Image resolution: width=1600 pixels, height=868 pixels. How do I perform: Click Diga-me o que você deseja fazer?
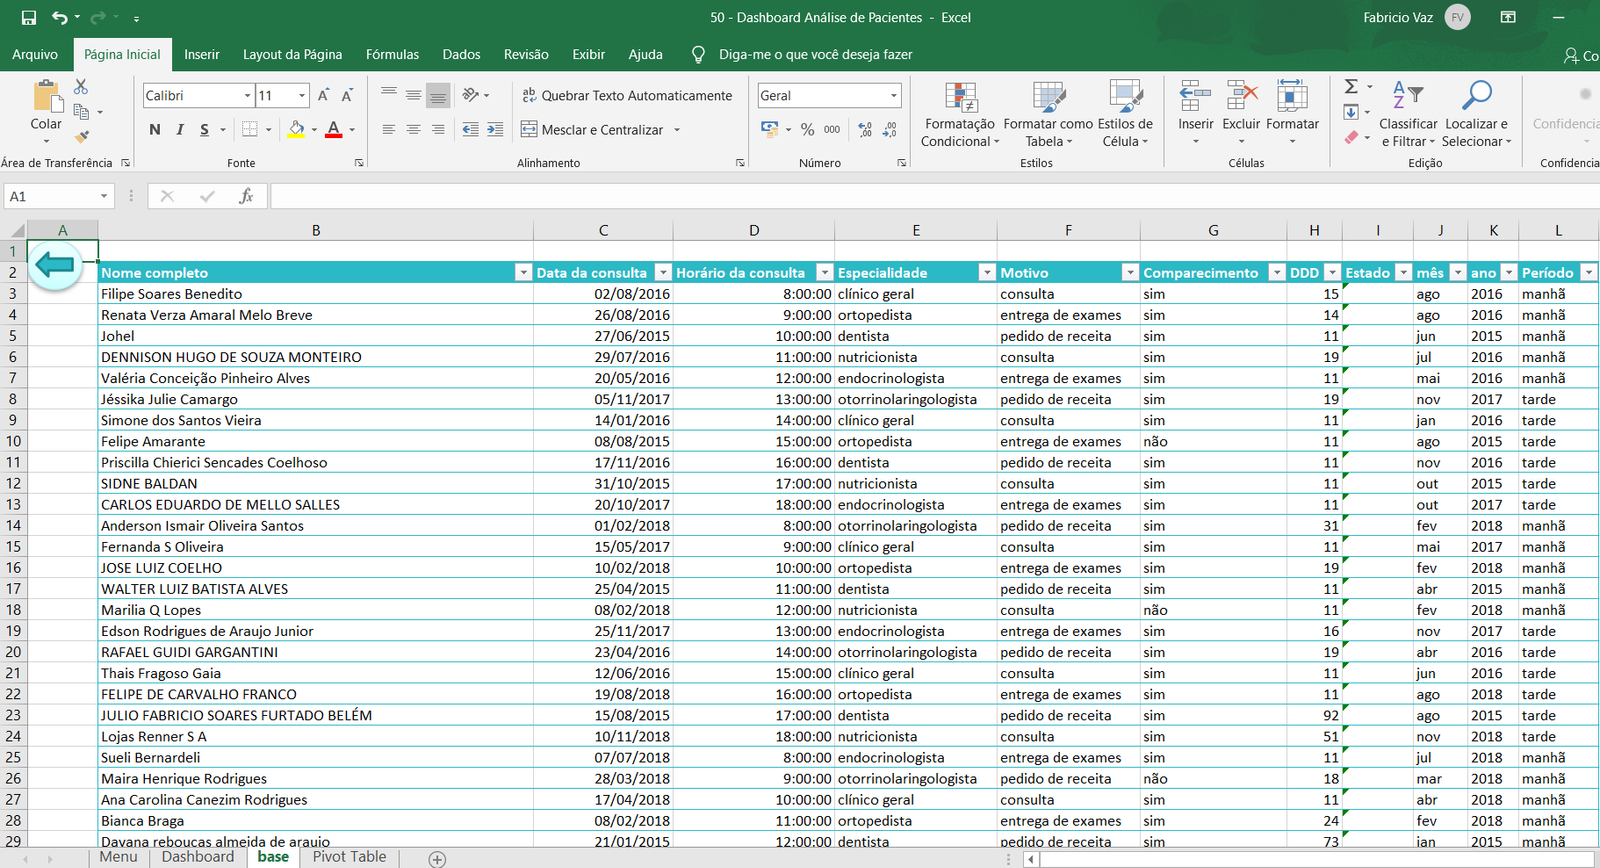[x=815, y=55]
